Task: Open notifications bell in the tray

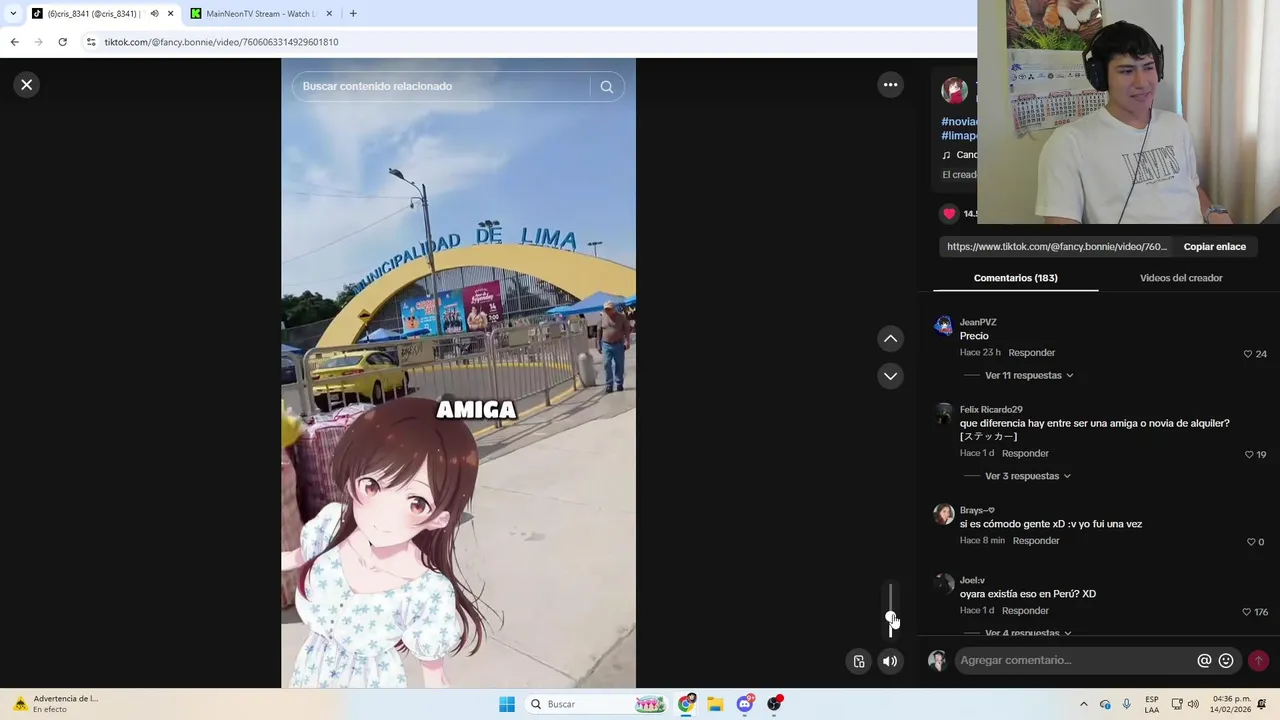Action: click(x=1262, y=704)
